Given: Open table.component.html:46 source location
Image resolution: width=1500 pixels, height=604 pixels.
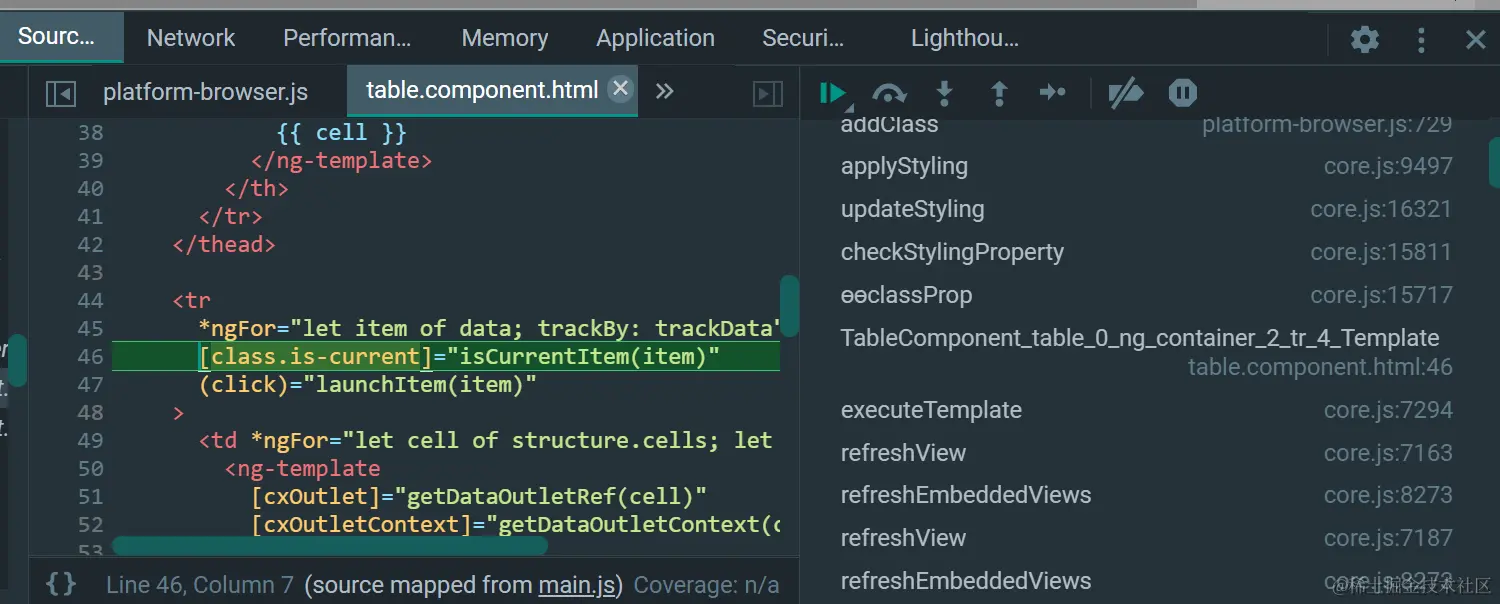Looking at the screenshot, I should tap(1320, 367).
